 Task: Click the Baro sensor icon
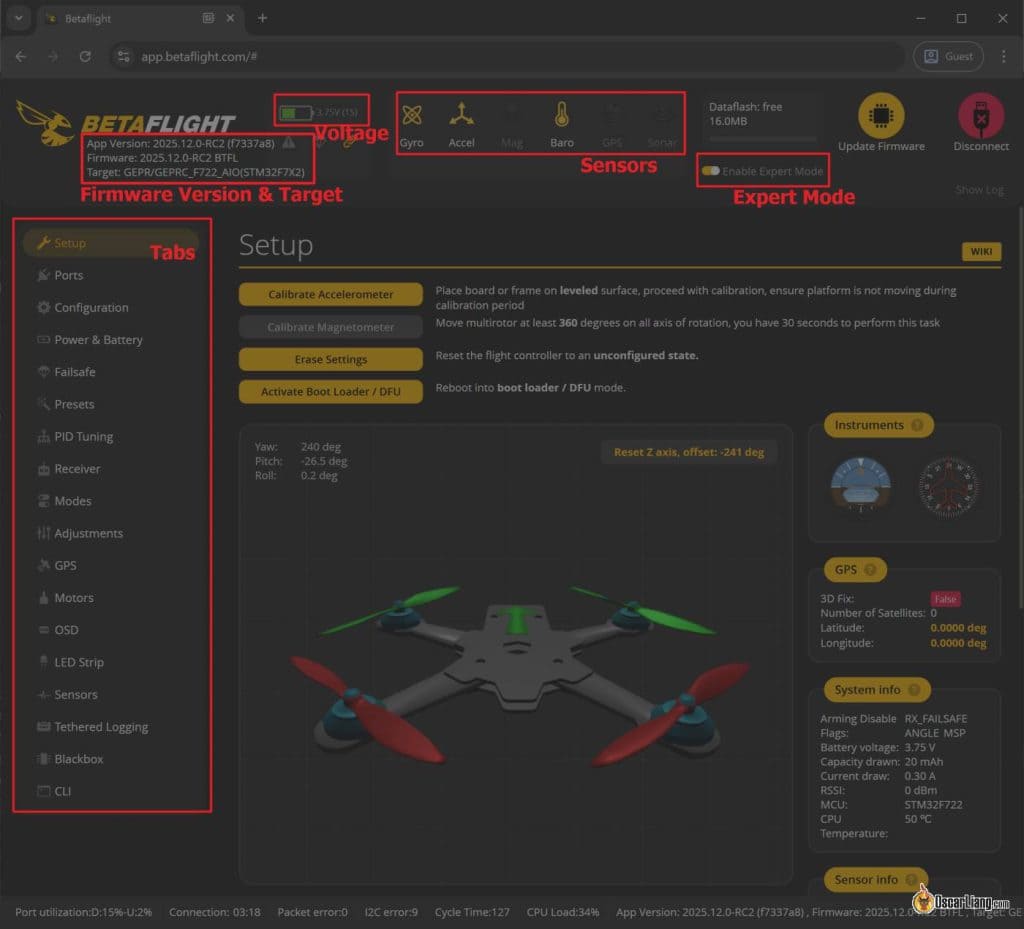coord(562,115)
